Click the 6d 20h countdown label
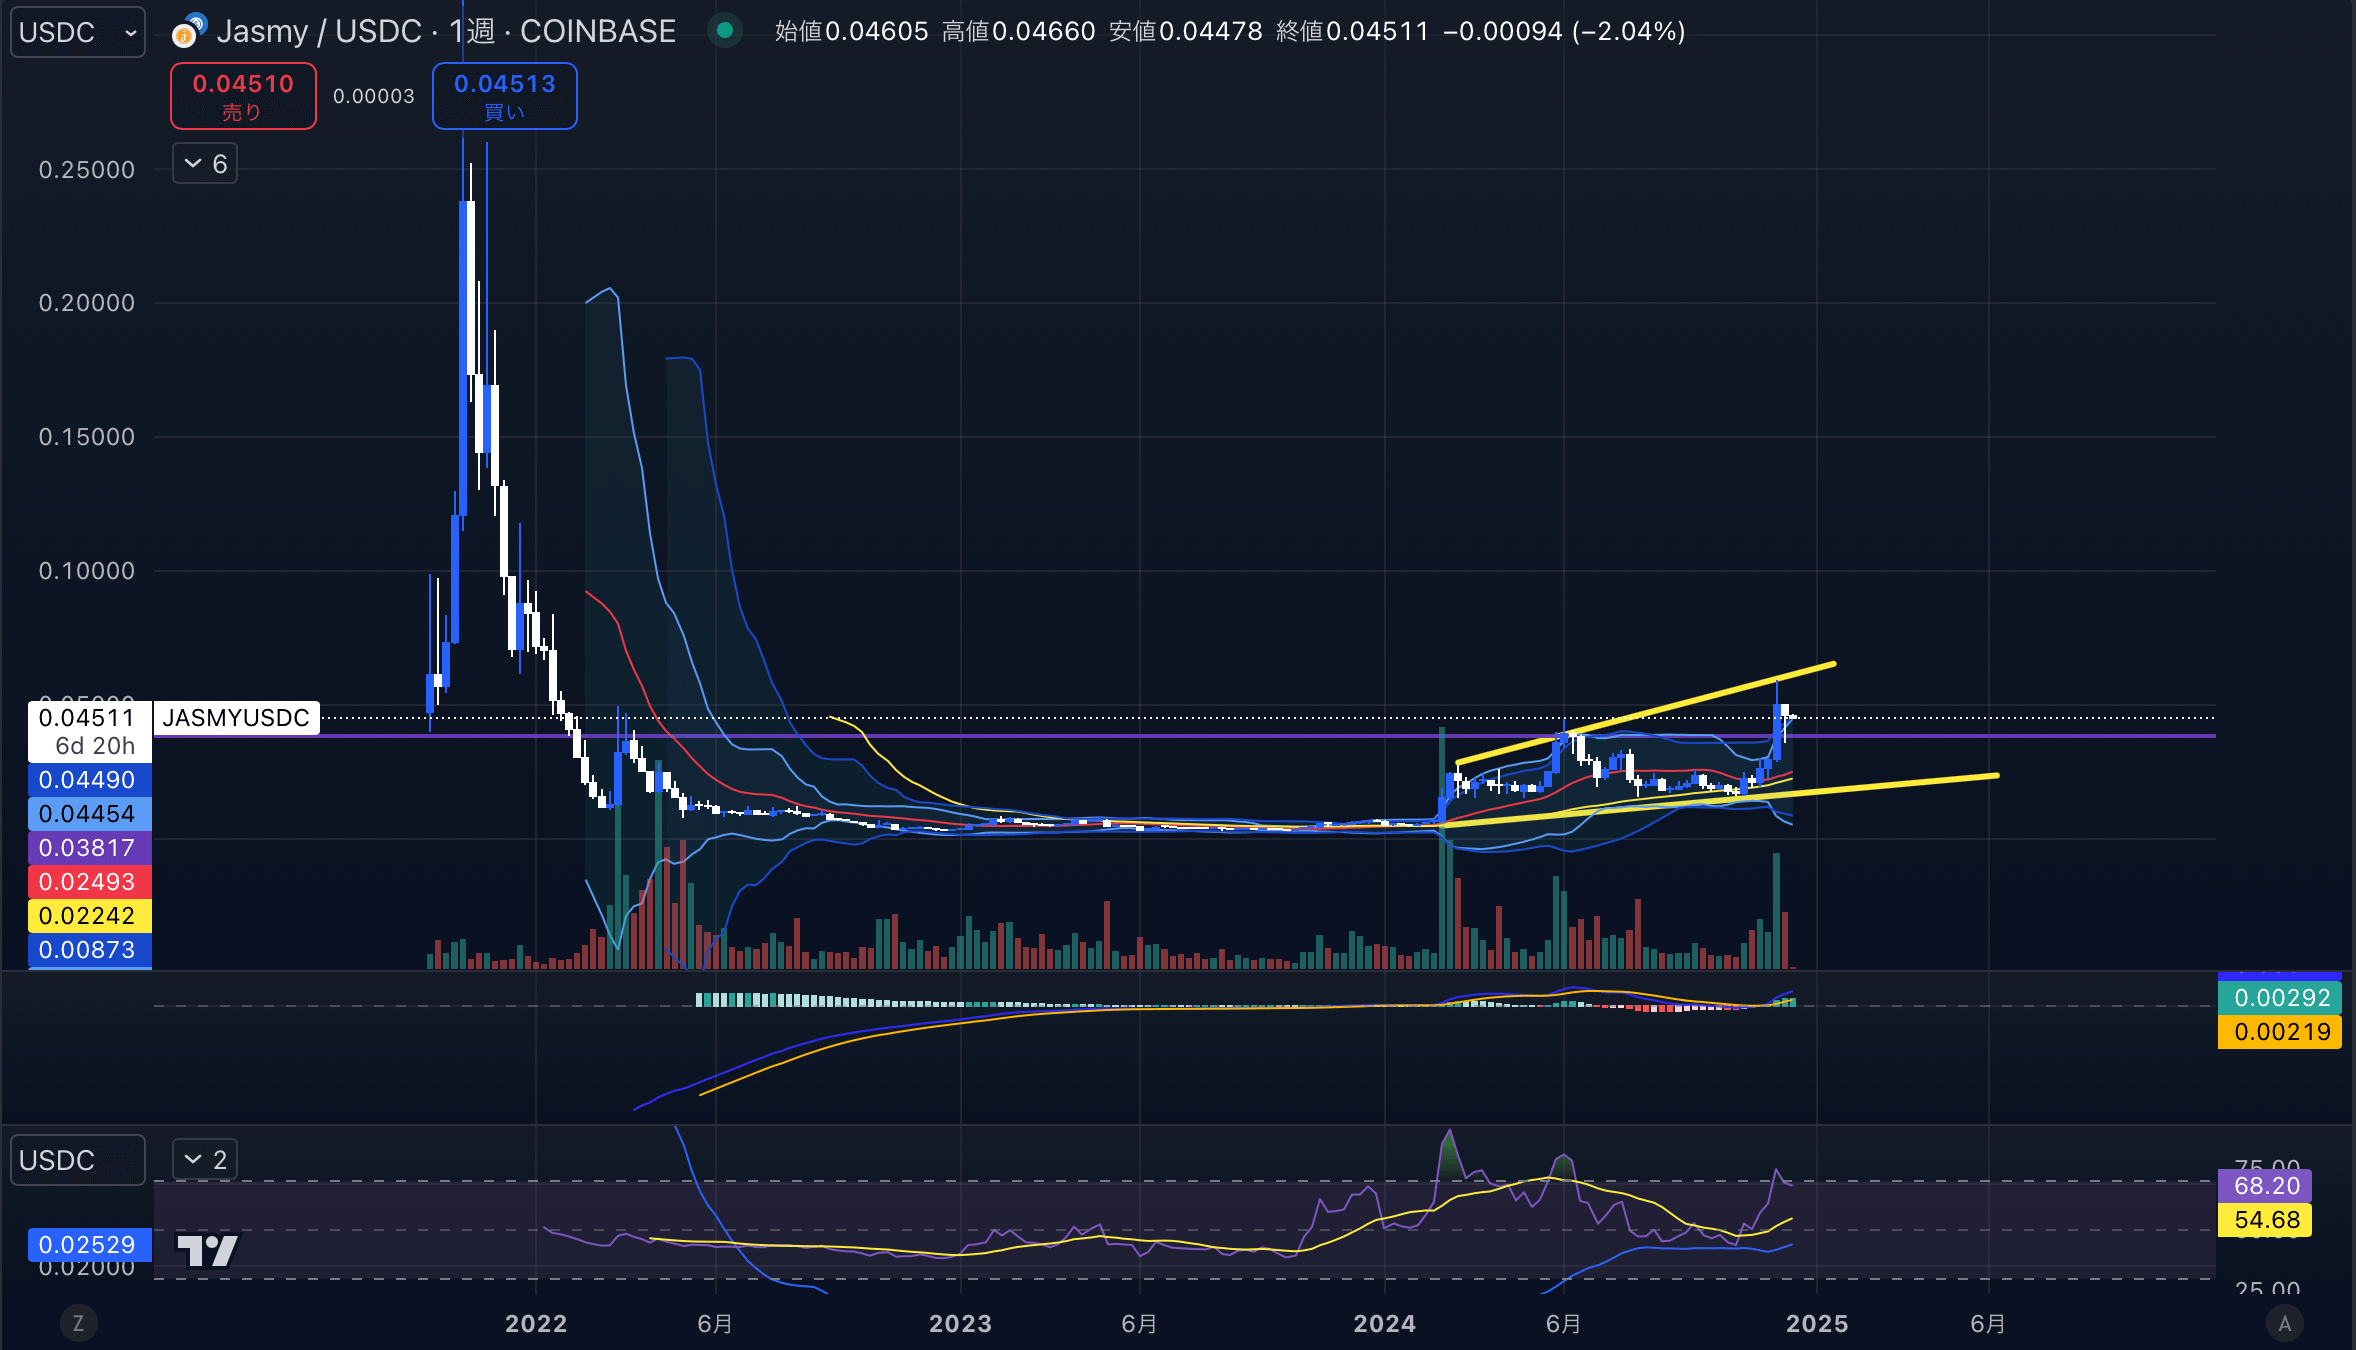This screenshot has height=1350, width=2356. tap(94, 746)
